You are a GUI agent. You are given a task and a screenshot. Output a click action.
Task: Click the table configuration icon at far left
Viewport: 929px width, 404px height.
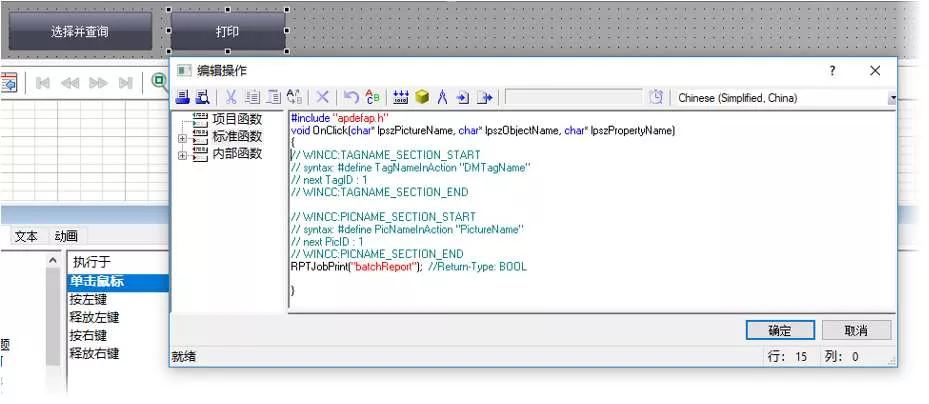point(8,83)
